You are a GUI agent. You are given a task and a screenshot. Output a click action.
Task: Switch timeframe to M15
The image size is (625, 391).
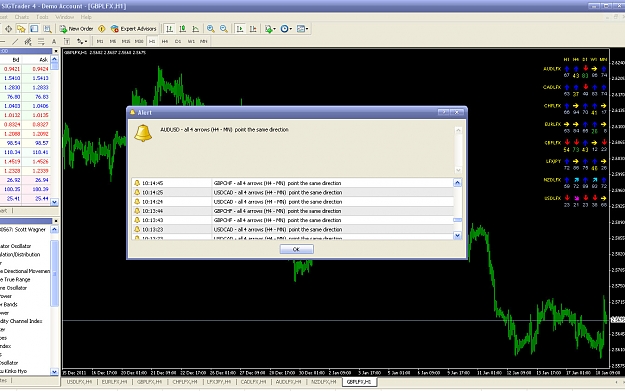click(126, 41)
